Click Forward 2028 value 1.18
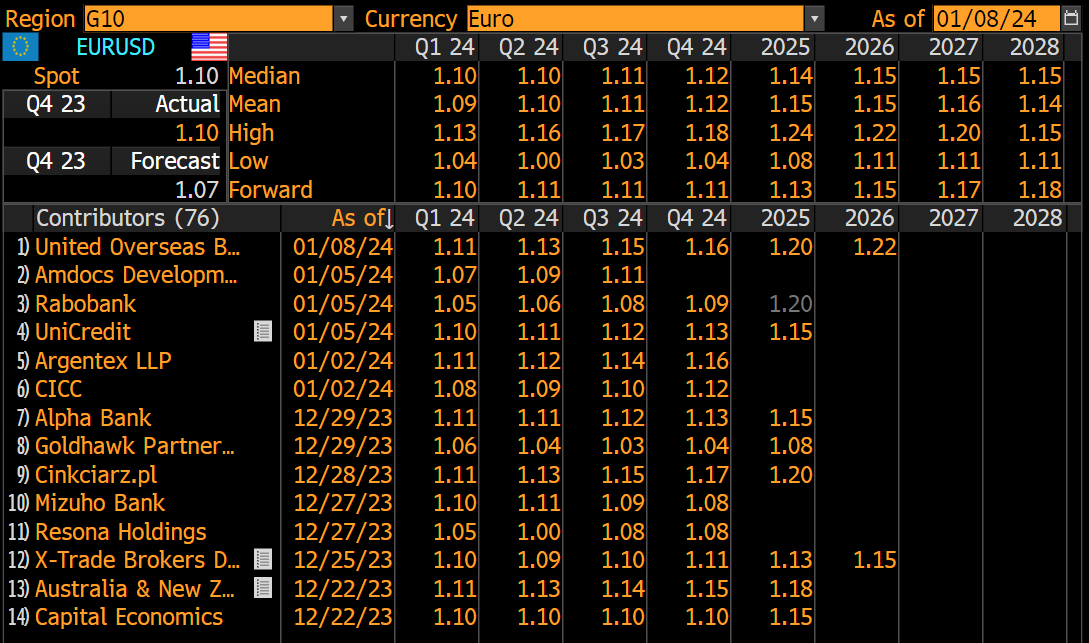The width and height of the screenshot is (1089, 643). [1040, 190]
